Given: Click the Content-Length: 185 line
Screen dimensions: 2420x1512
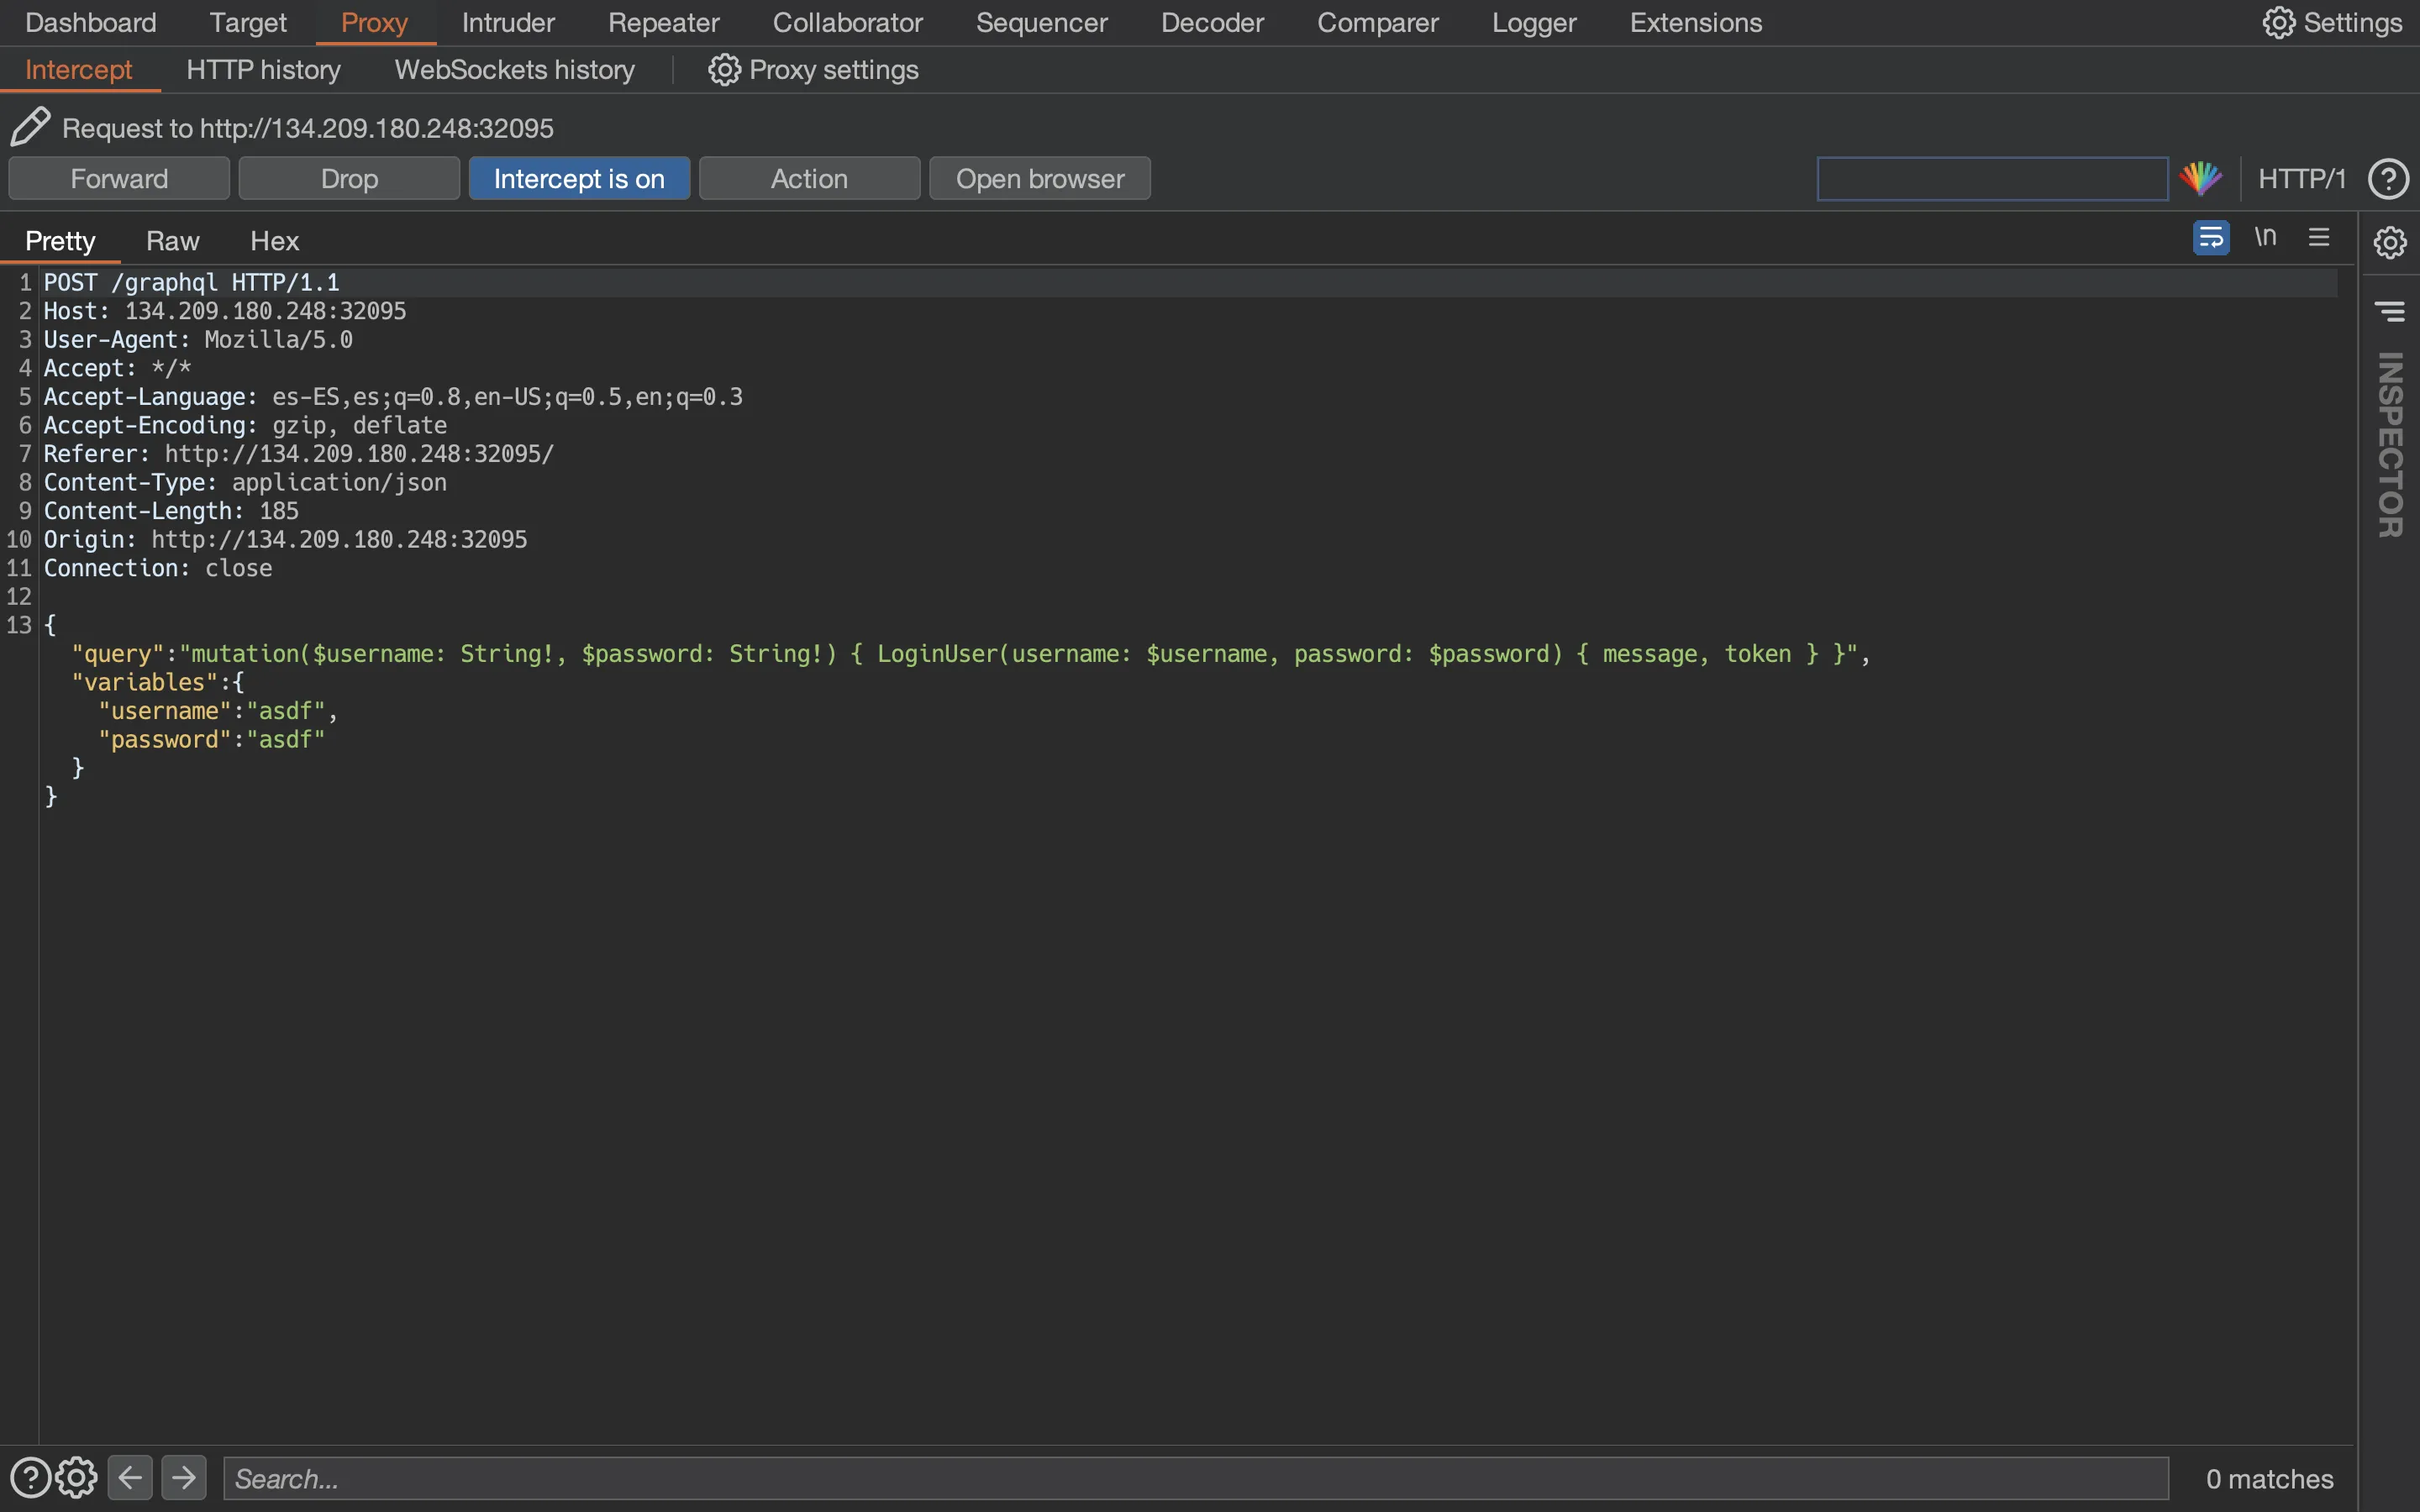Looking at the screenshot, I should point(171,511).
